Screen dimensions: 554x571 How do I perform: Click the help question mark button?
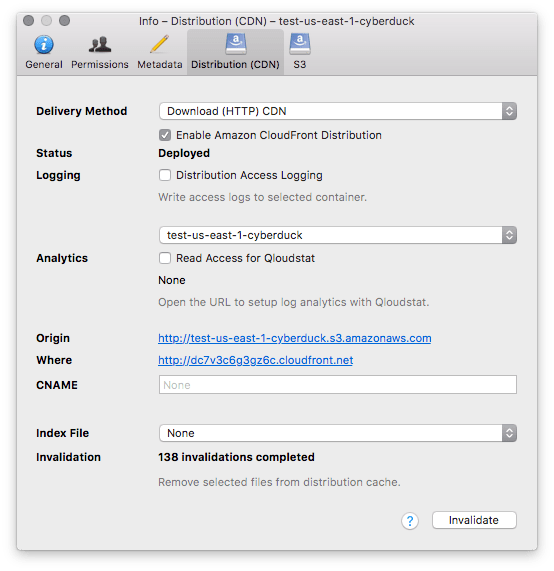click(x=410, y=521)
